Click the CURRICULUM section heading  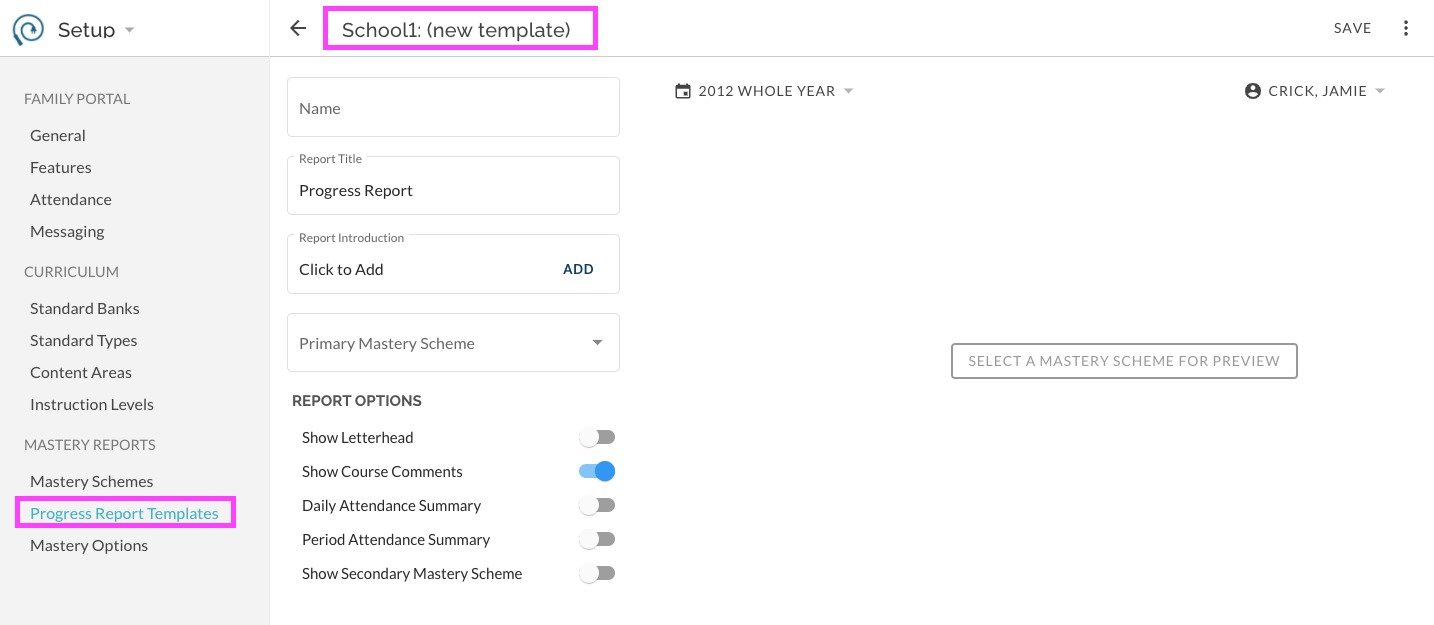click(71, 272)
